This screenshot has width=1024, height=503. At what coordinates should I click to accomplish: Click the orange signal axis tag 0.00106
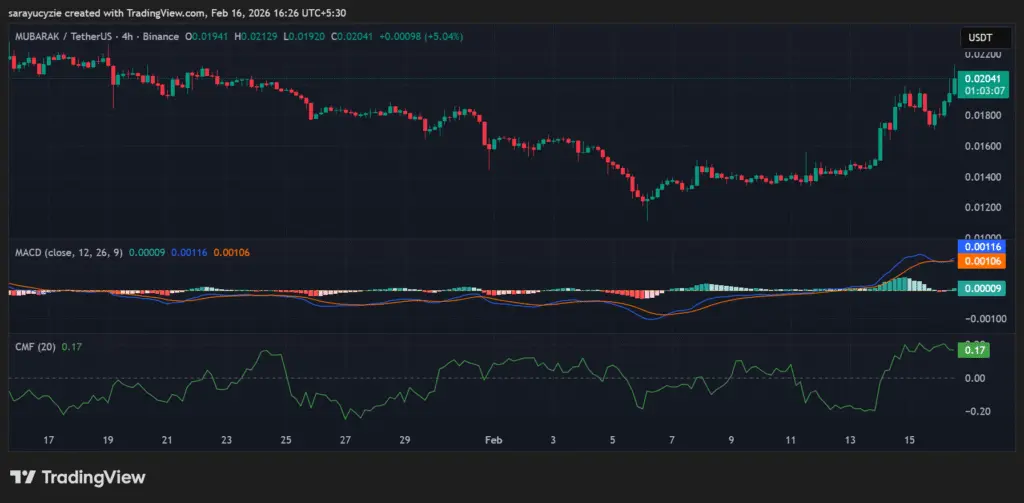pyautogui.click(x=980, y=260)
